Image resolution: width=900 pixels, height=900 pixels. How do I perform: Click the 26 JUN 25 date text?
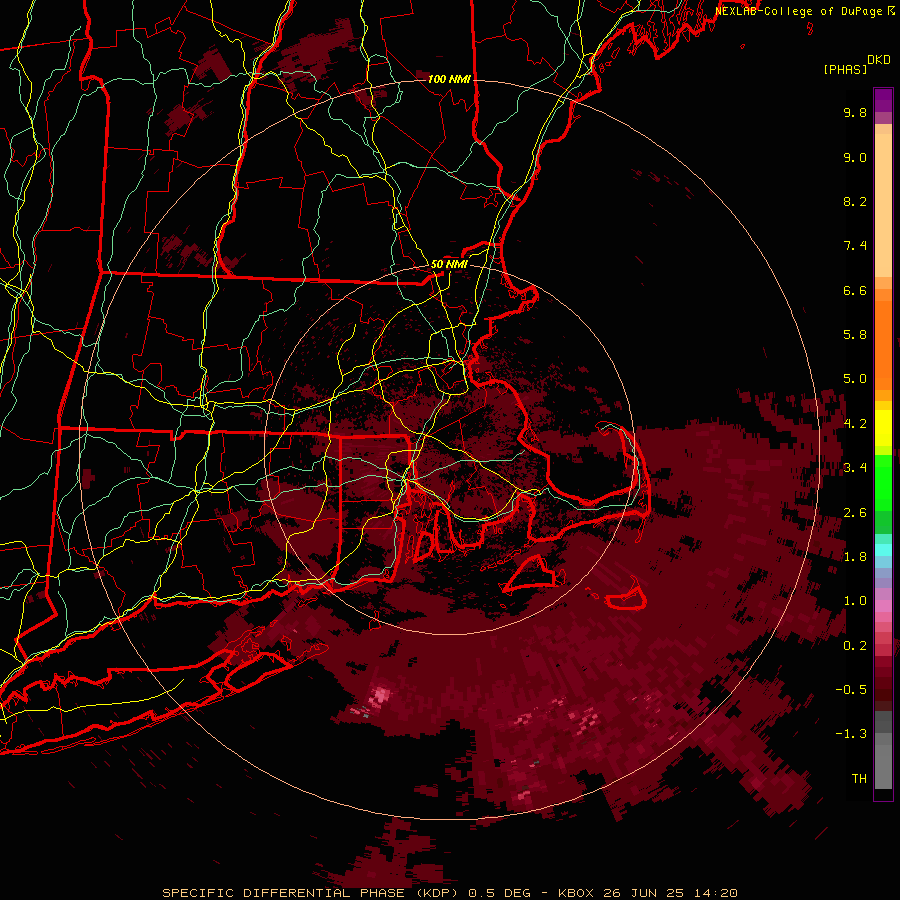643,893
